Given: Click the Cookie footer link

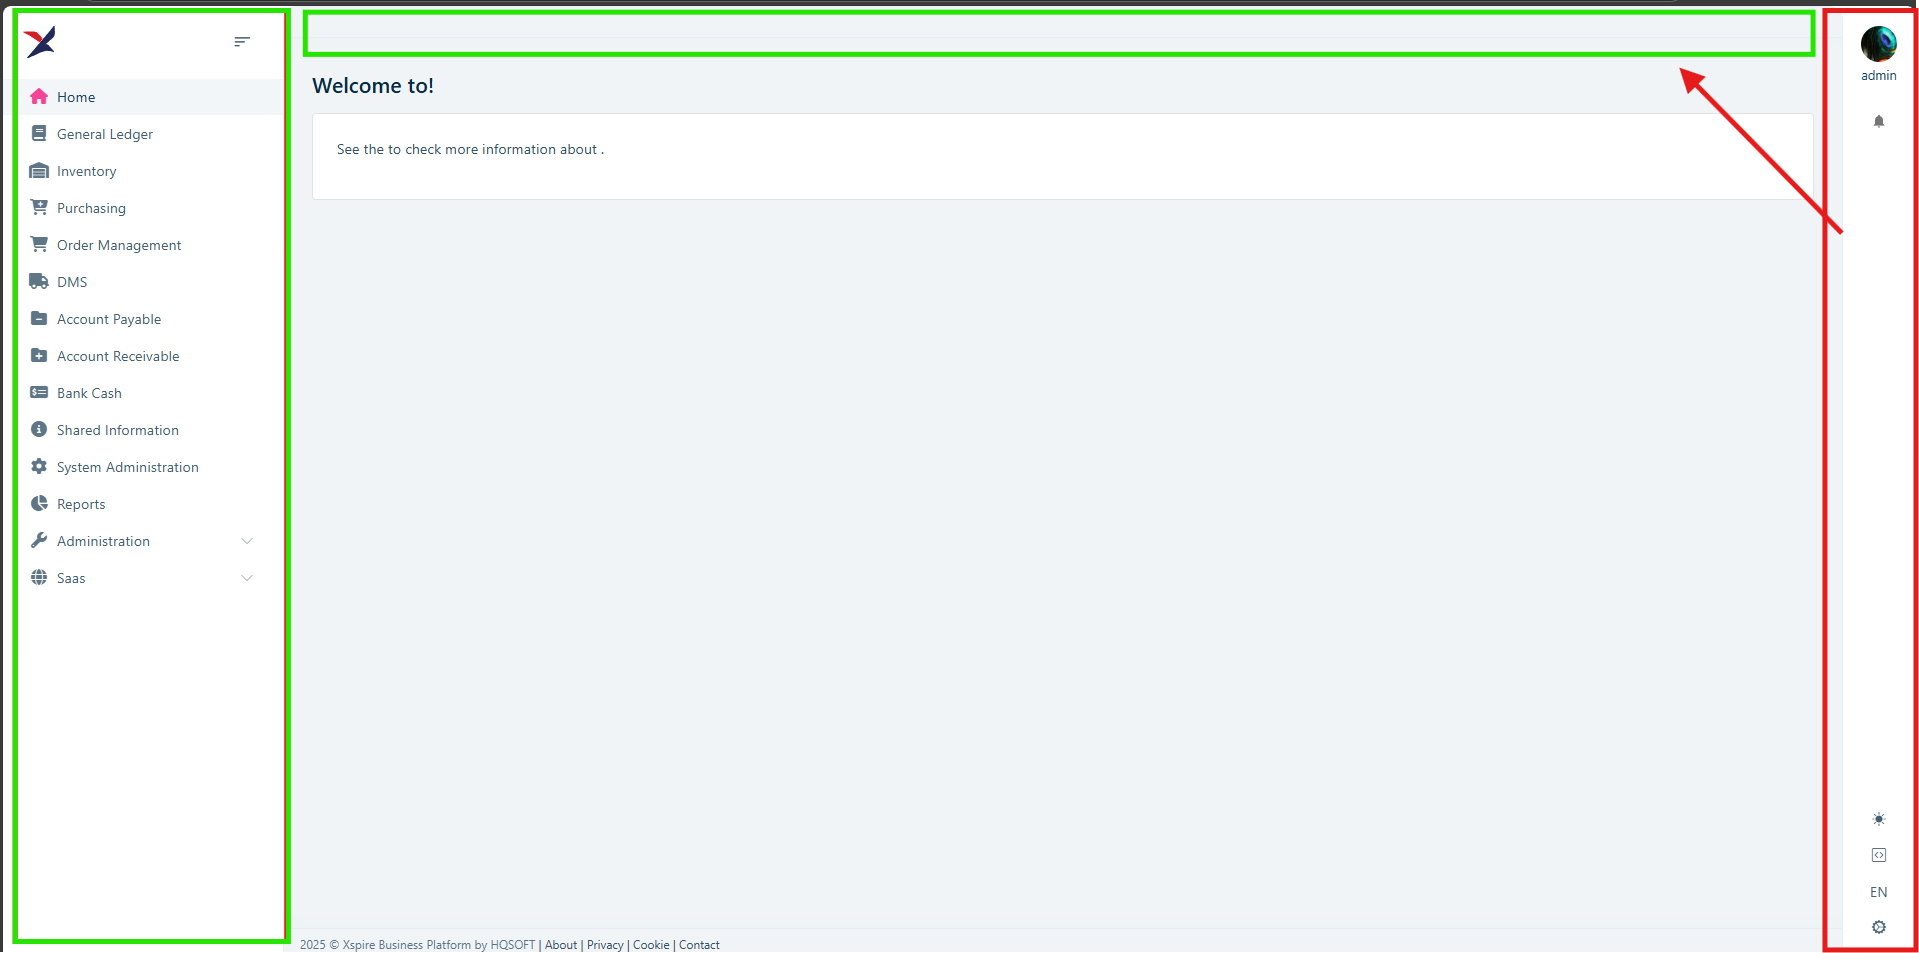Looking at the screenshot, I should point(651,945).
